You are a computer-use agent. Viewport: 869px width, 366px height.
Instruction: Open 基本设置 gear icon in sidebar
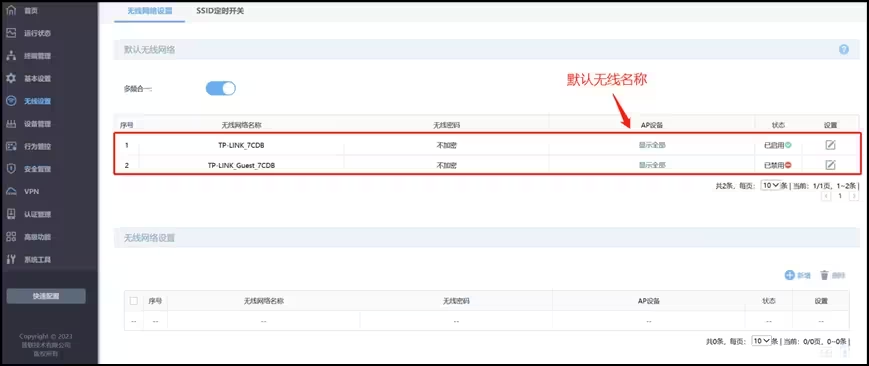point(11,78)
